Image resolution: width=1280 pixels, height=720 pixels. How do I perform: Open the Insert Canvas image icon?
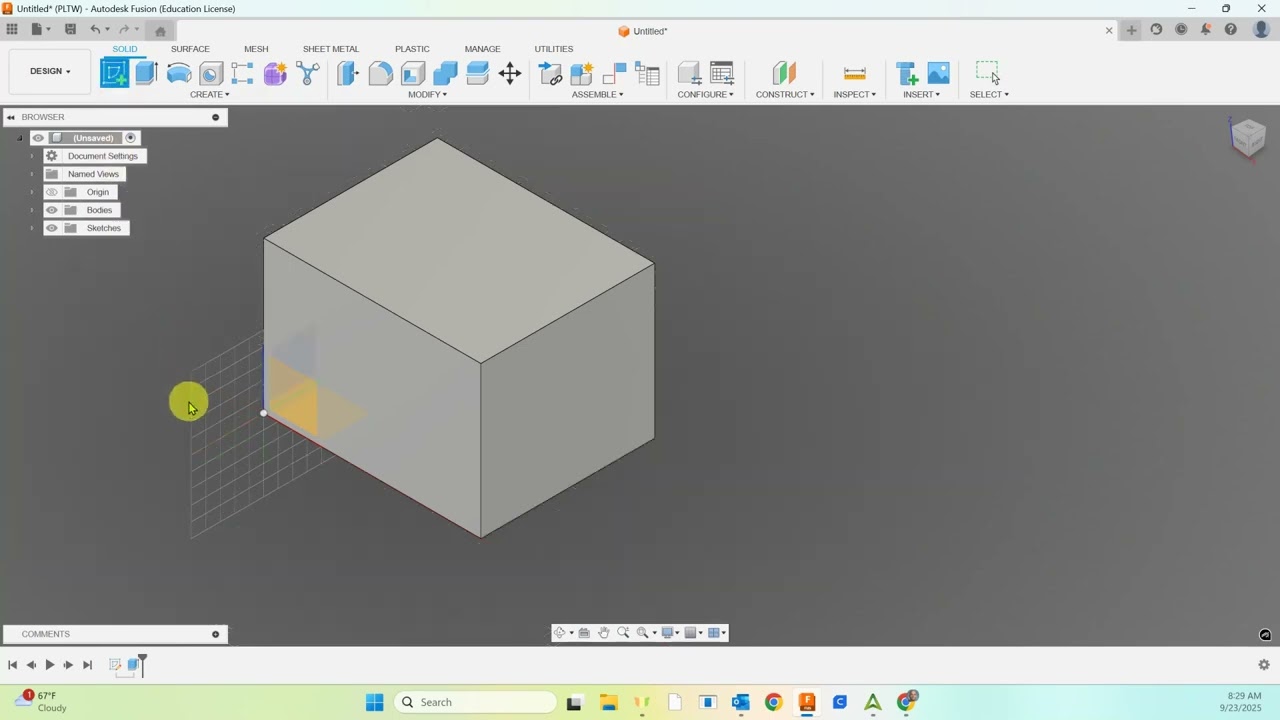[938, 73]
